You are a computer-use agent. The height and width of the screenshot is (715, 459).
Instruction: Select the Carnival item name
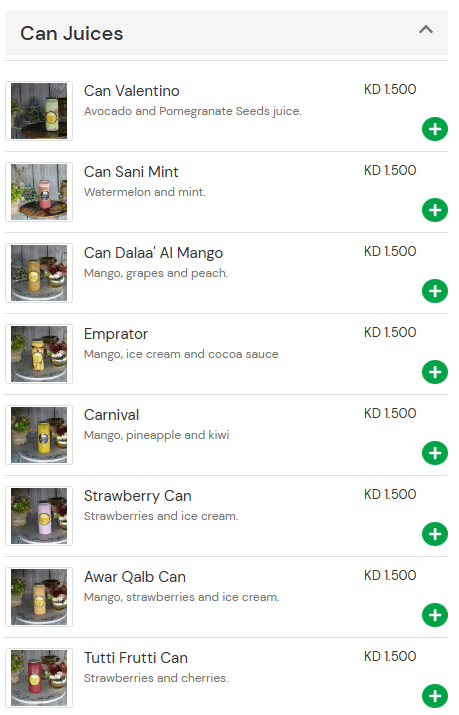(111, 415)
